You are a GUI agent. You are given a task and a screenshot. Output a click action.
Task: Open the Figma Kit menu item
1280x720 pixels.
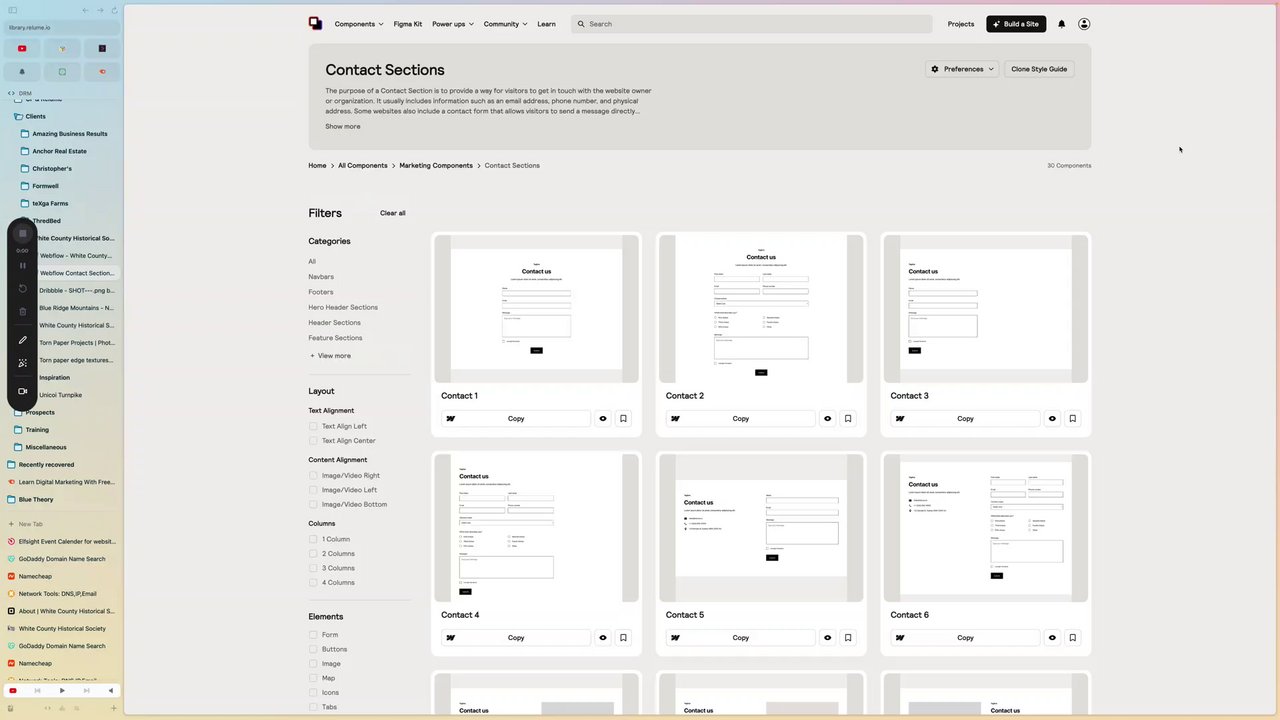click(x=408, y=24)
